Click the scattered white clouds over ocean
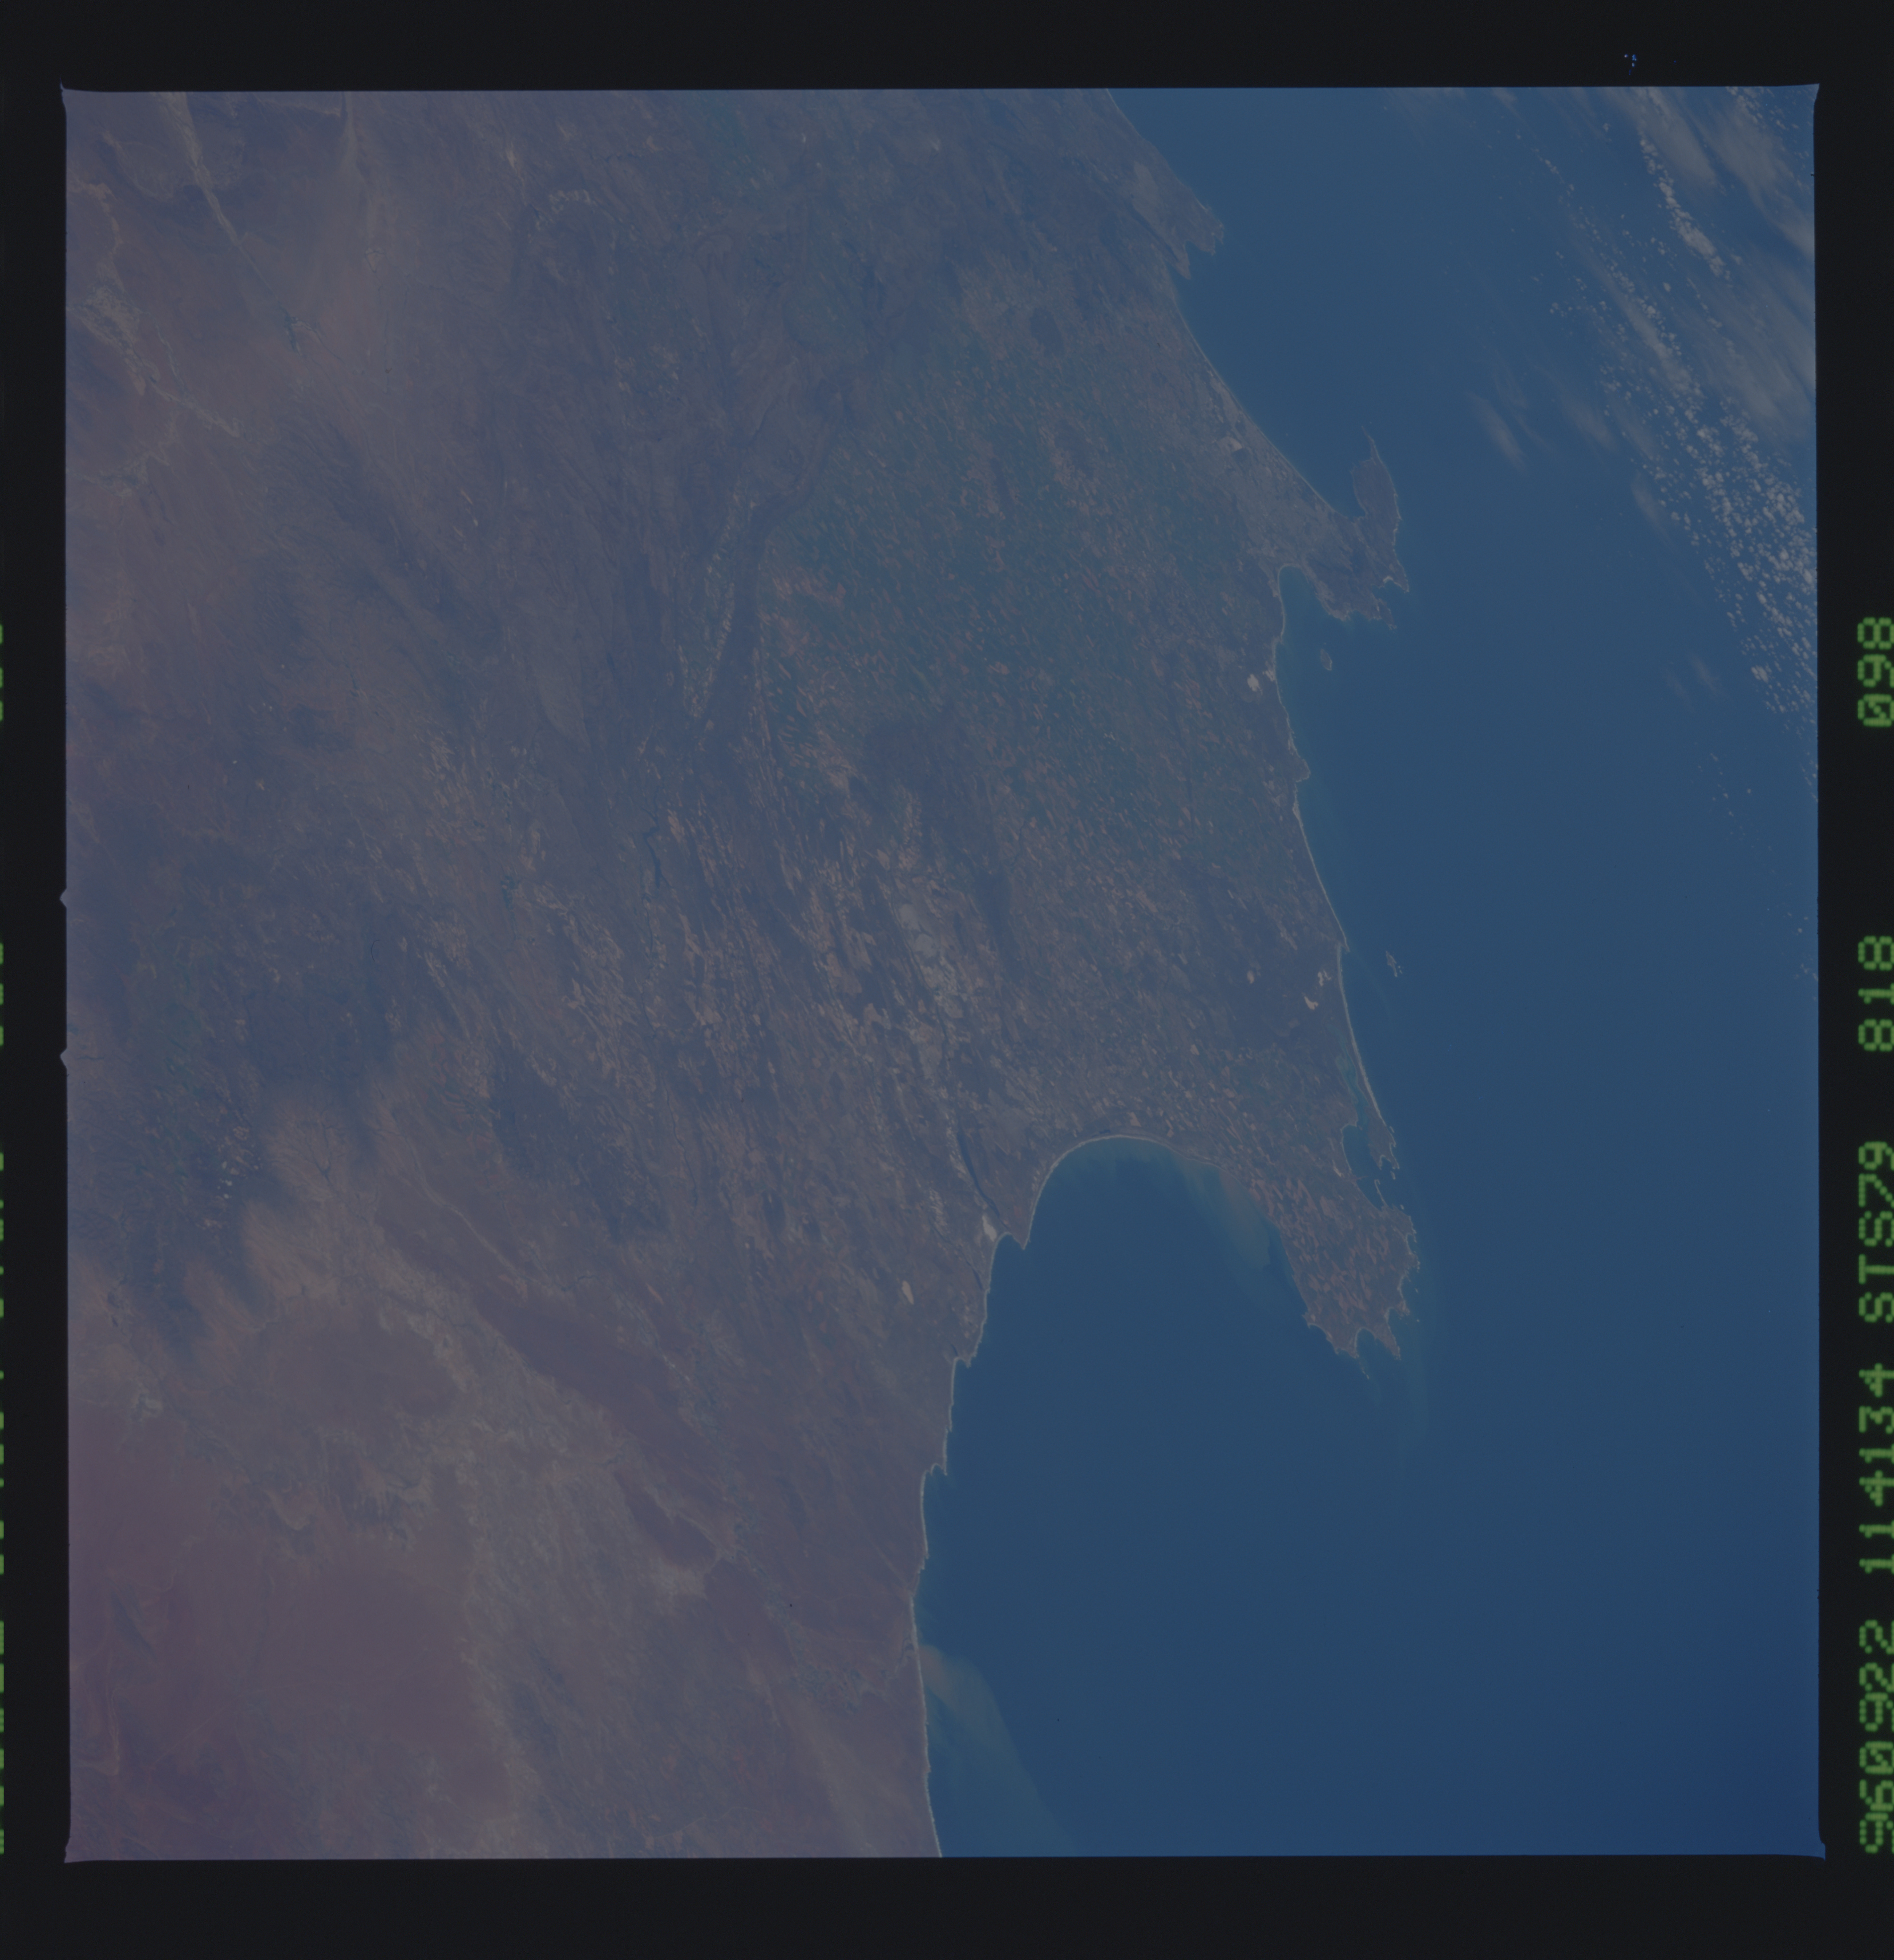The width and height of the screenshot is (1894, 1960). point(1740,480)
